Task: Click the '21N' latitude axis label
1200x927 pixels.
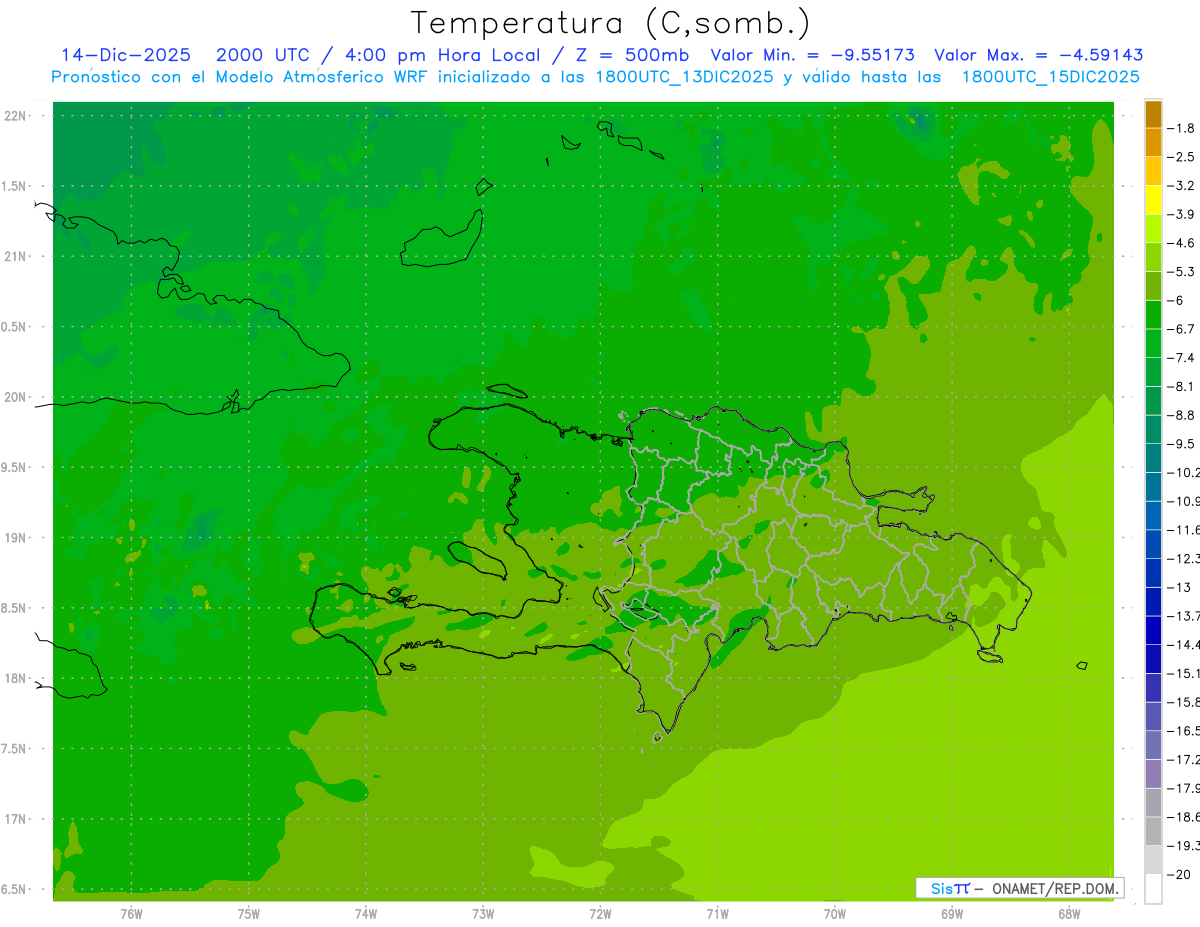Action: pos(16,256)
